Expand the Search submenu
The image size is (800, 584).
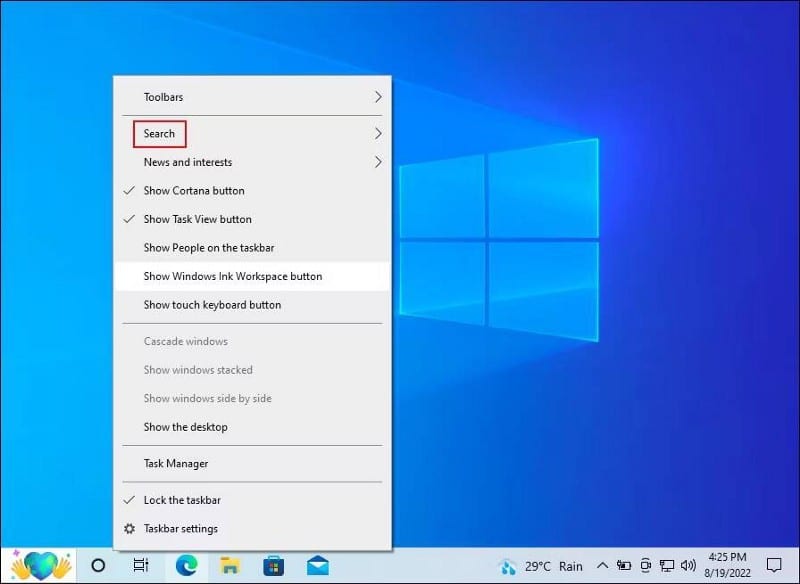(158, 133)
